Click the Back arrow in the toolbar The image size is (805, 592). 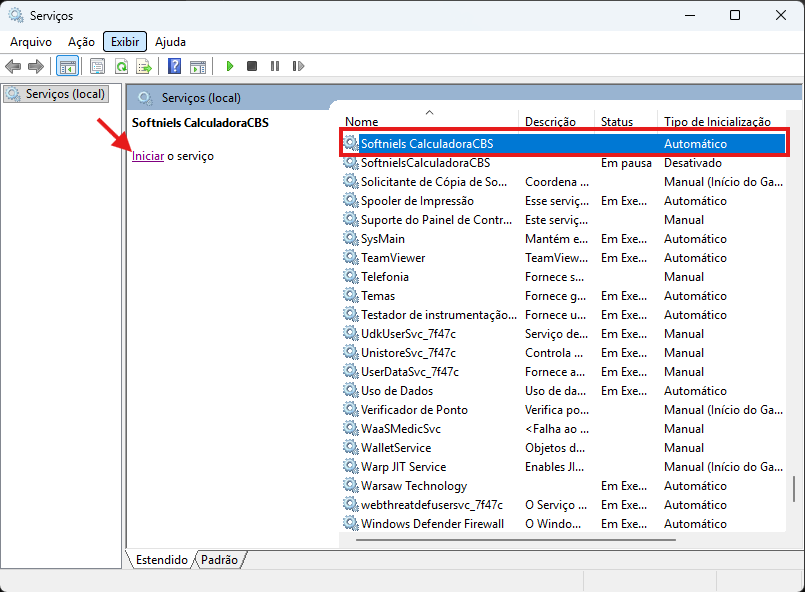pyautogui.click(x=13, y=66)
